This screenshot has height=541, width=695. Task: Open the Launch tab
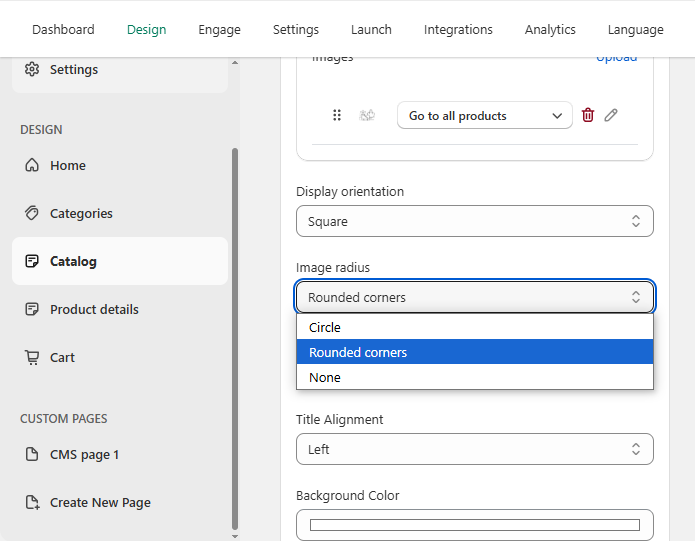pyautogui.click(x=371, y=30)
